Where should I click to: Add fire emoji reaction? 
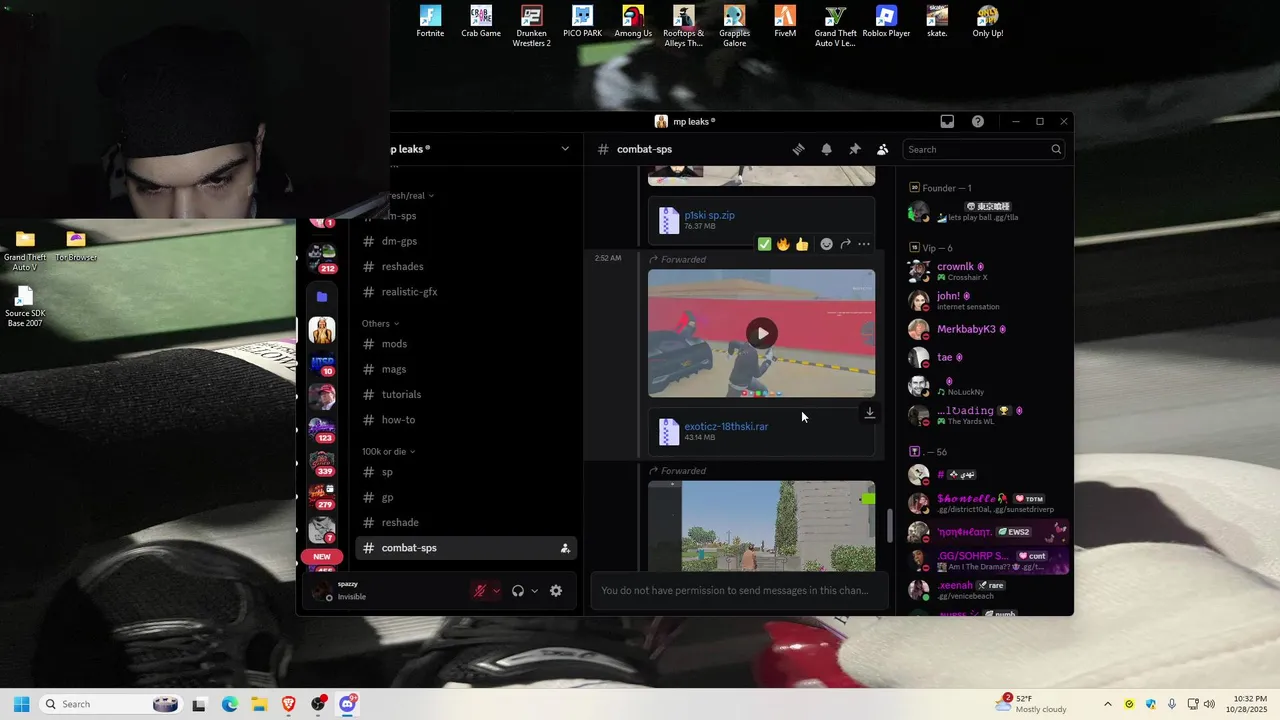click(x=783, y=244)
